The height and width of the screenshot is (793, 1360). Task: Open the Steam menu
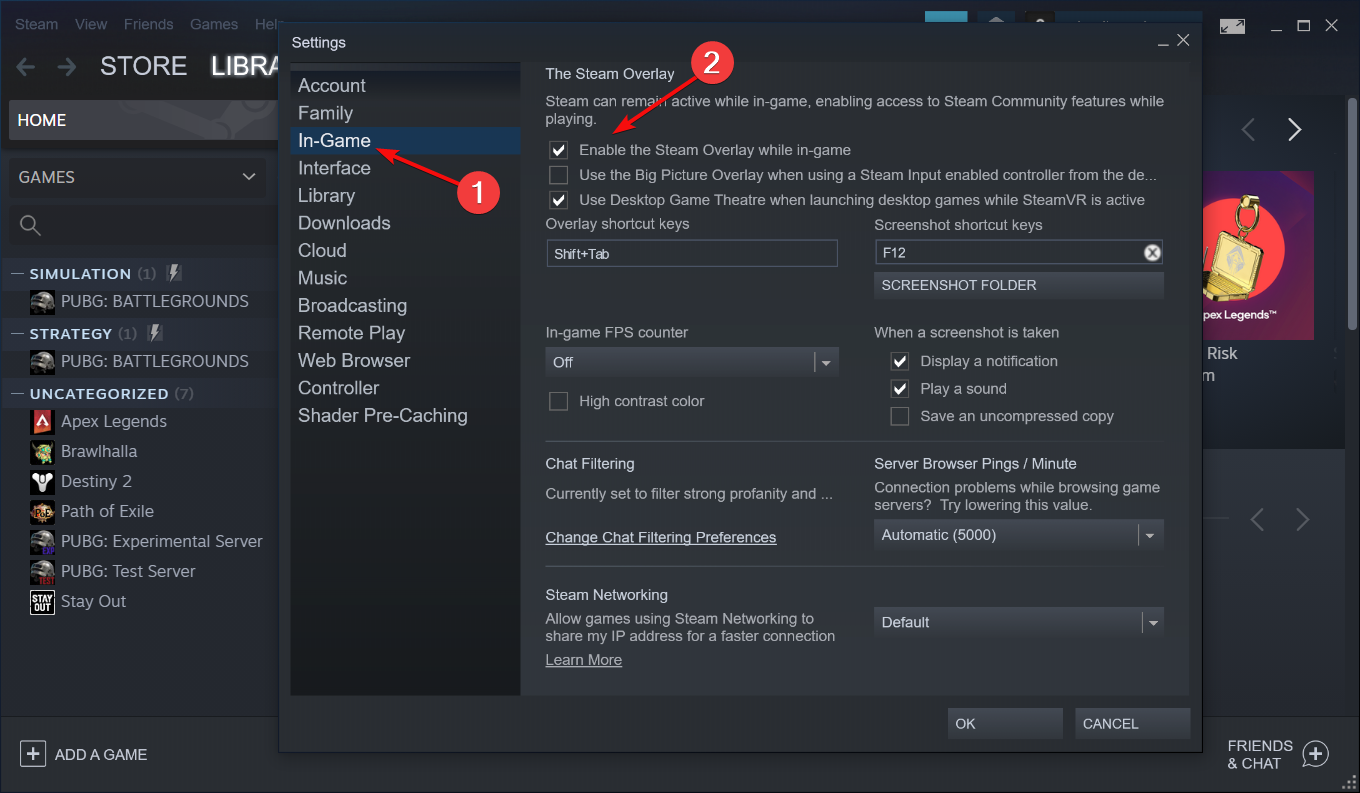(36, 24)
